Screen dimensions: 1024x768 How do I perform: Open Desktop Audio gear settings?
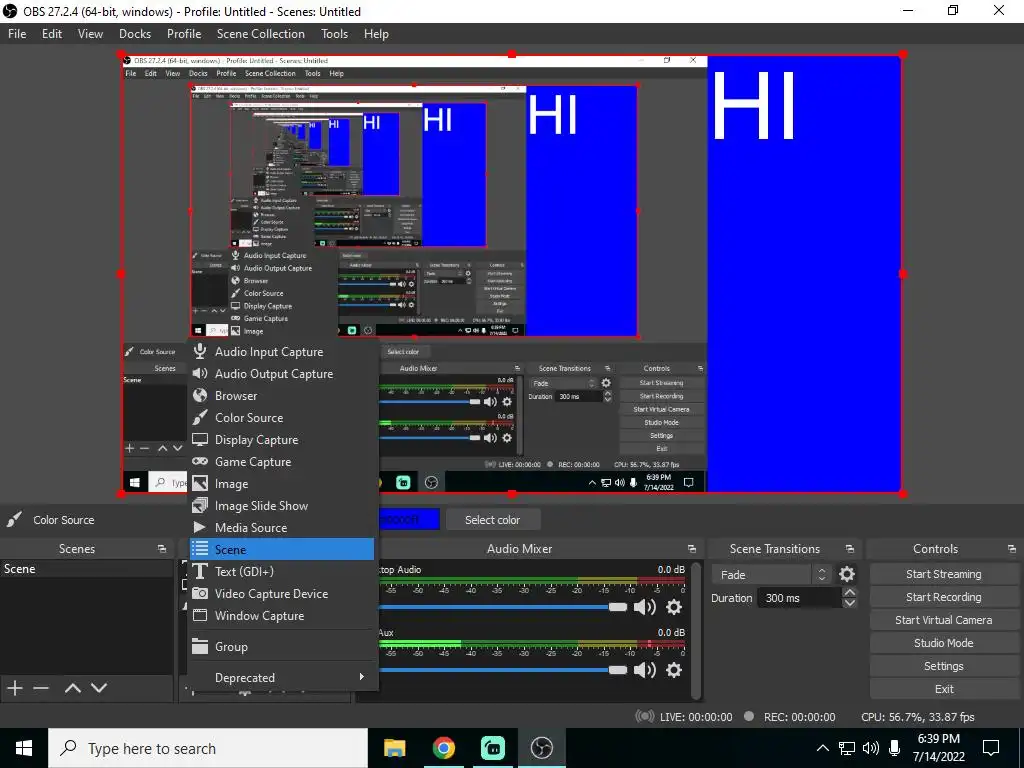(674, 607)
